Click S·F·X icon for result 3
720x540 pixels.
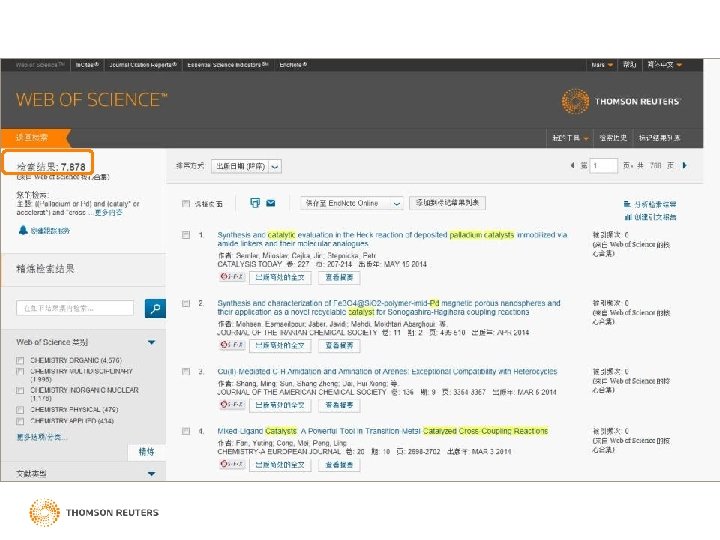click(232, 405)
